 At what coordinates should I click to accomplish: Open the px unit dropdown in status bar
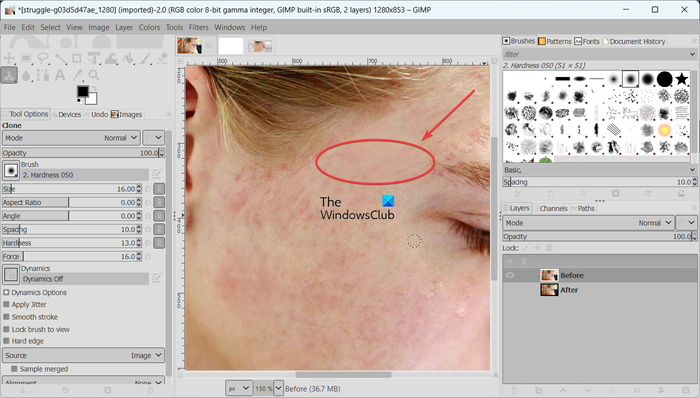238,389
